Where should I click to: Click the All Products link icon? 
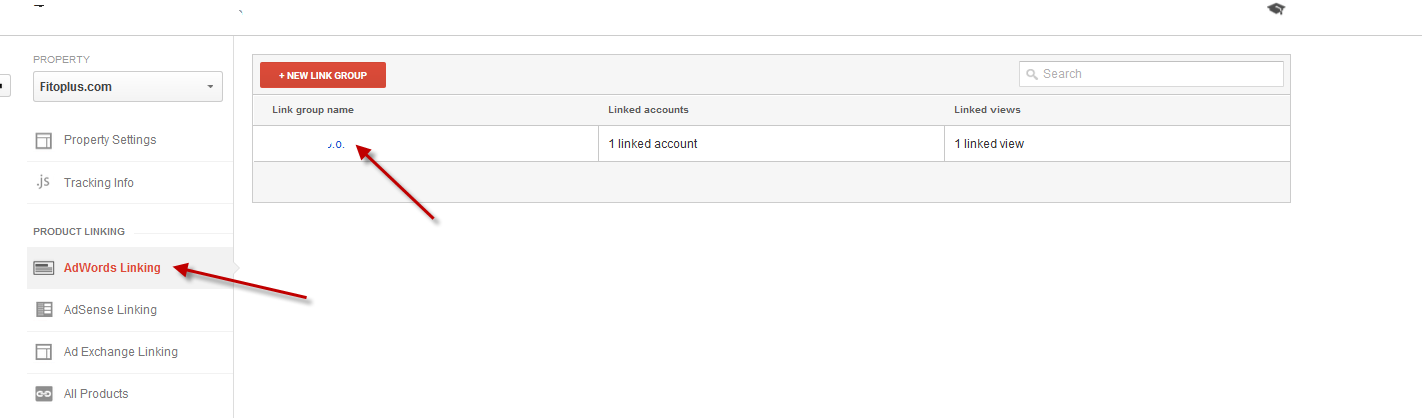(x=43, y=394)
